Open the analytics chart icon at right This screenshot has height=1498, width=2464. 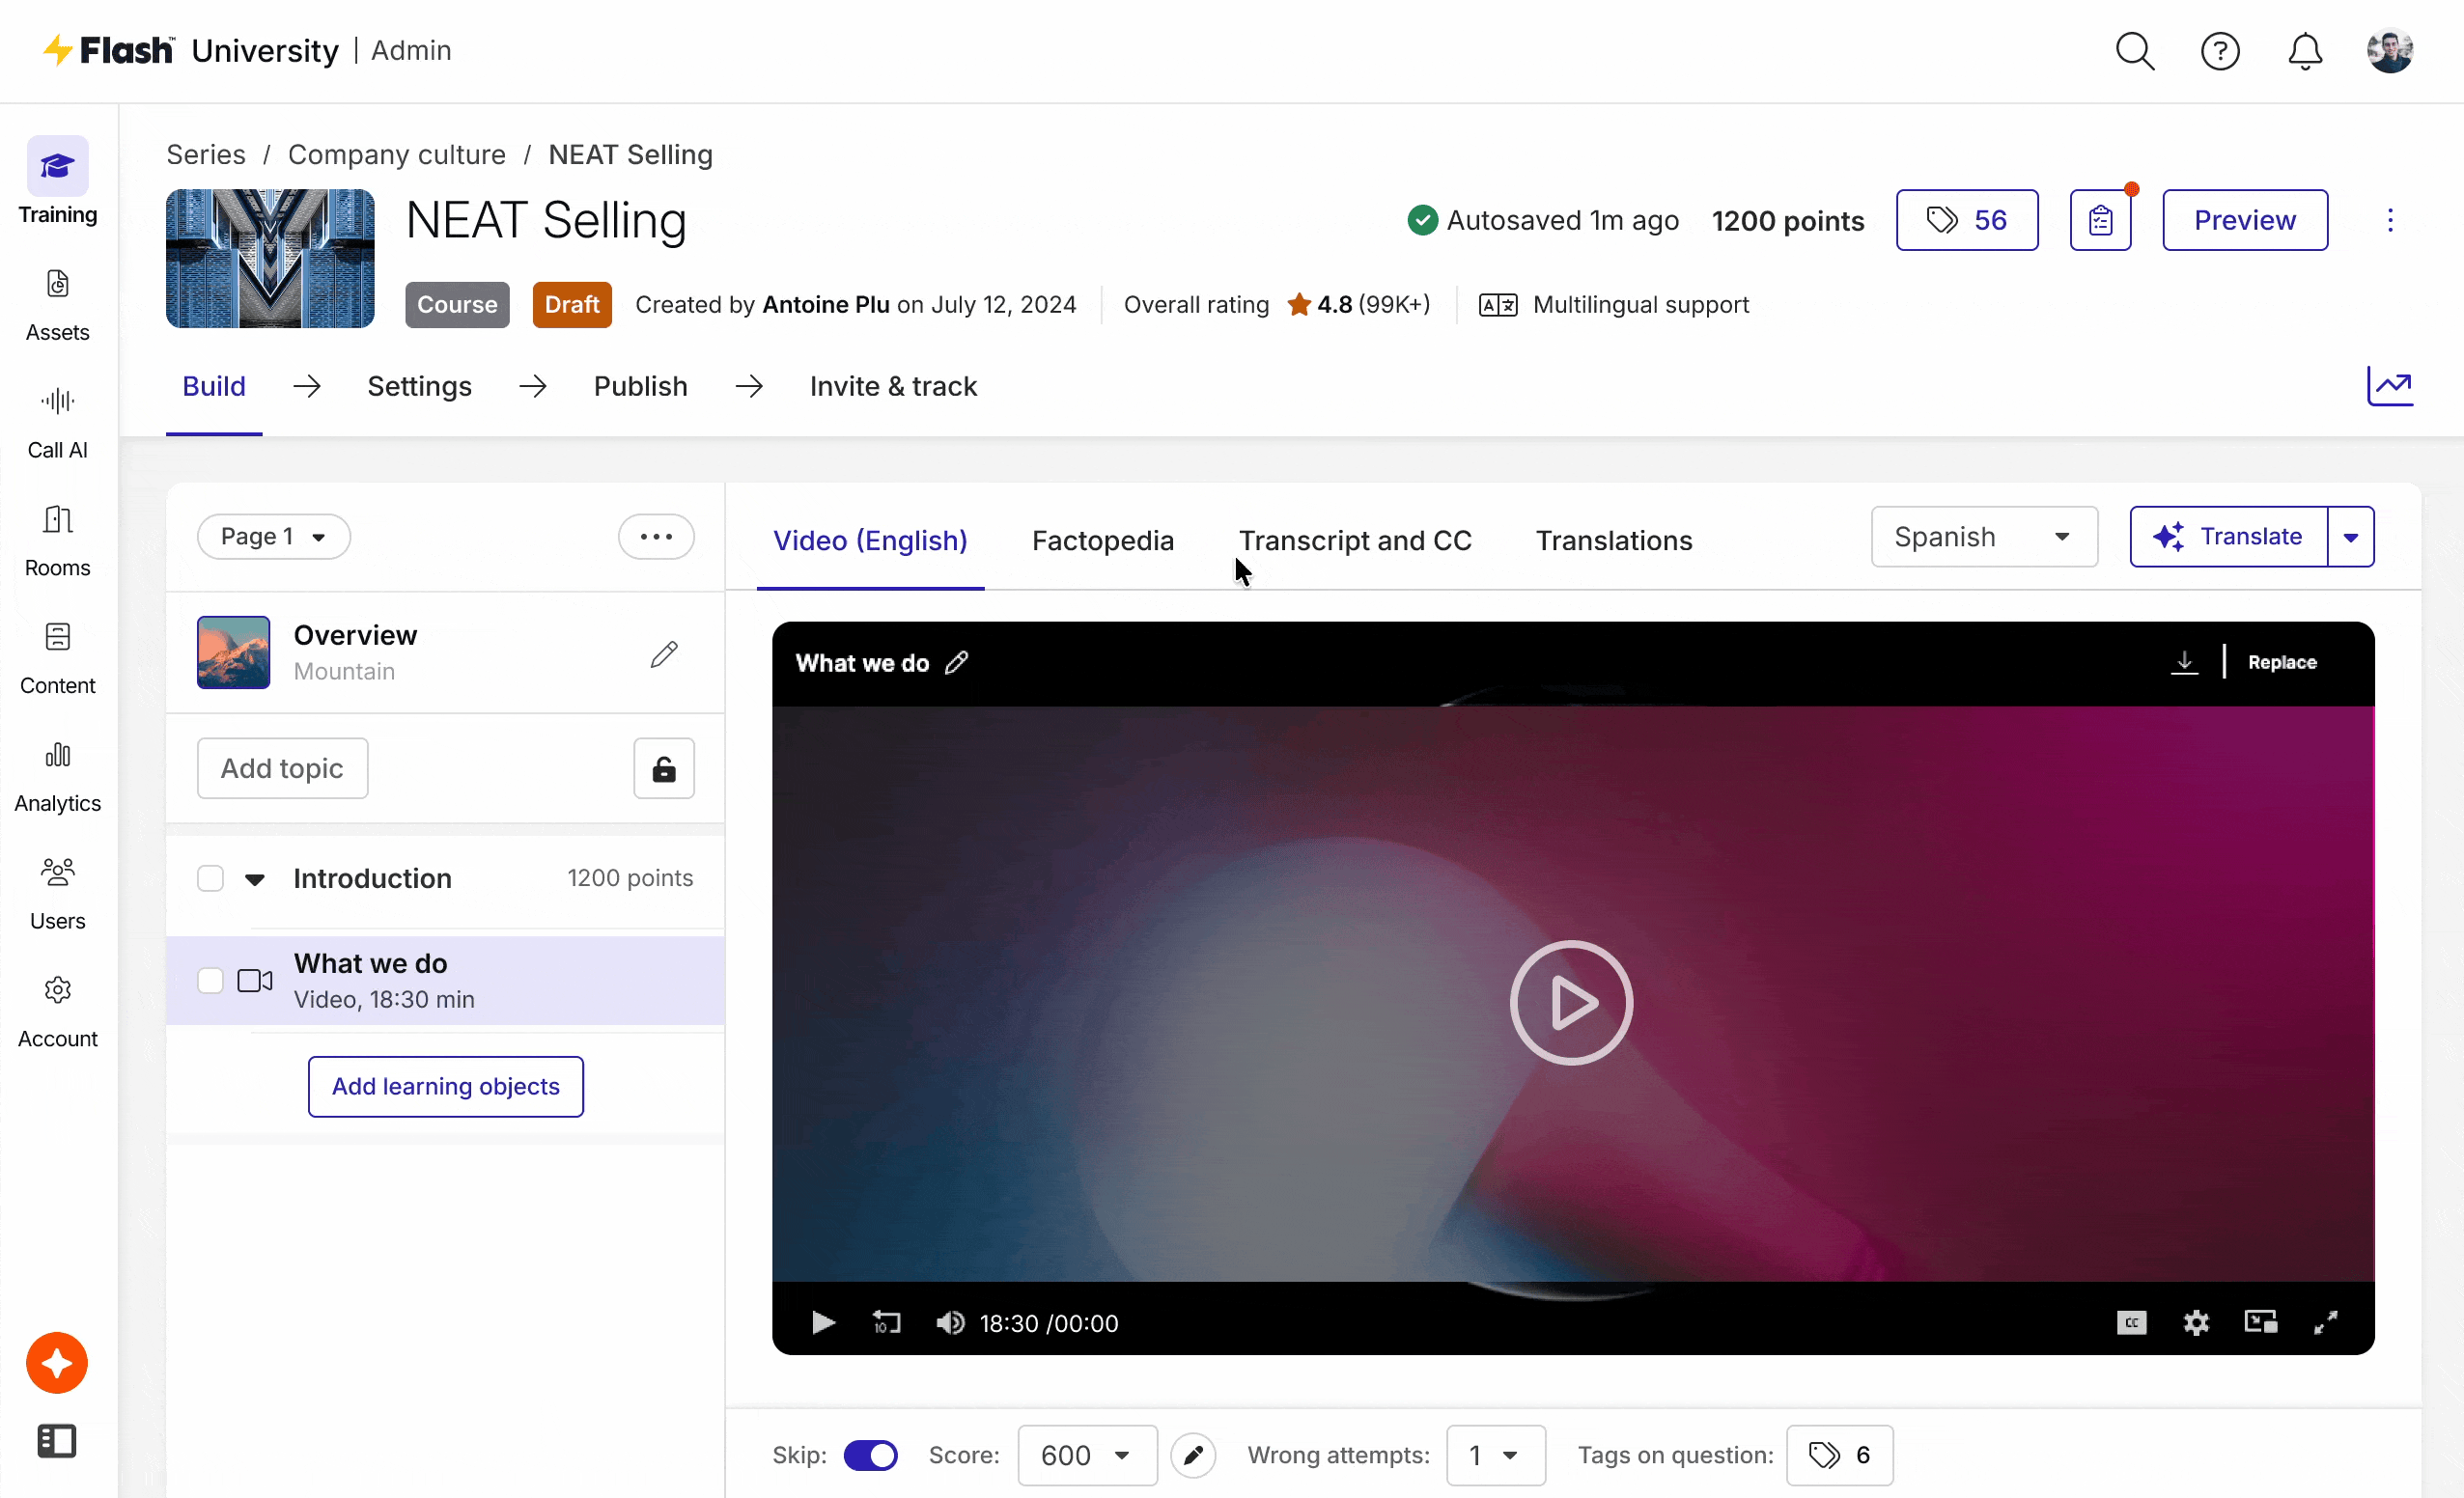tap(2389, 386)
